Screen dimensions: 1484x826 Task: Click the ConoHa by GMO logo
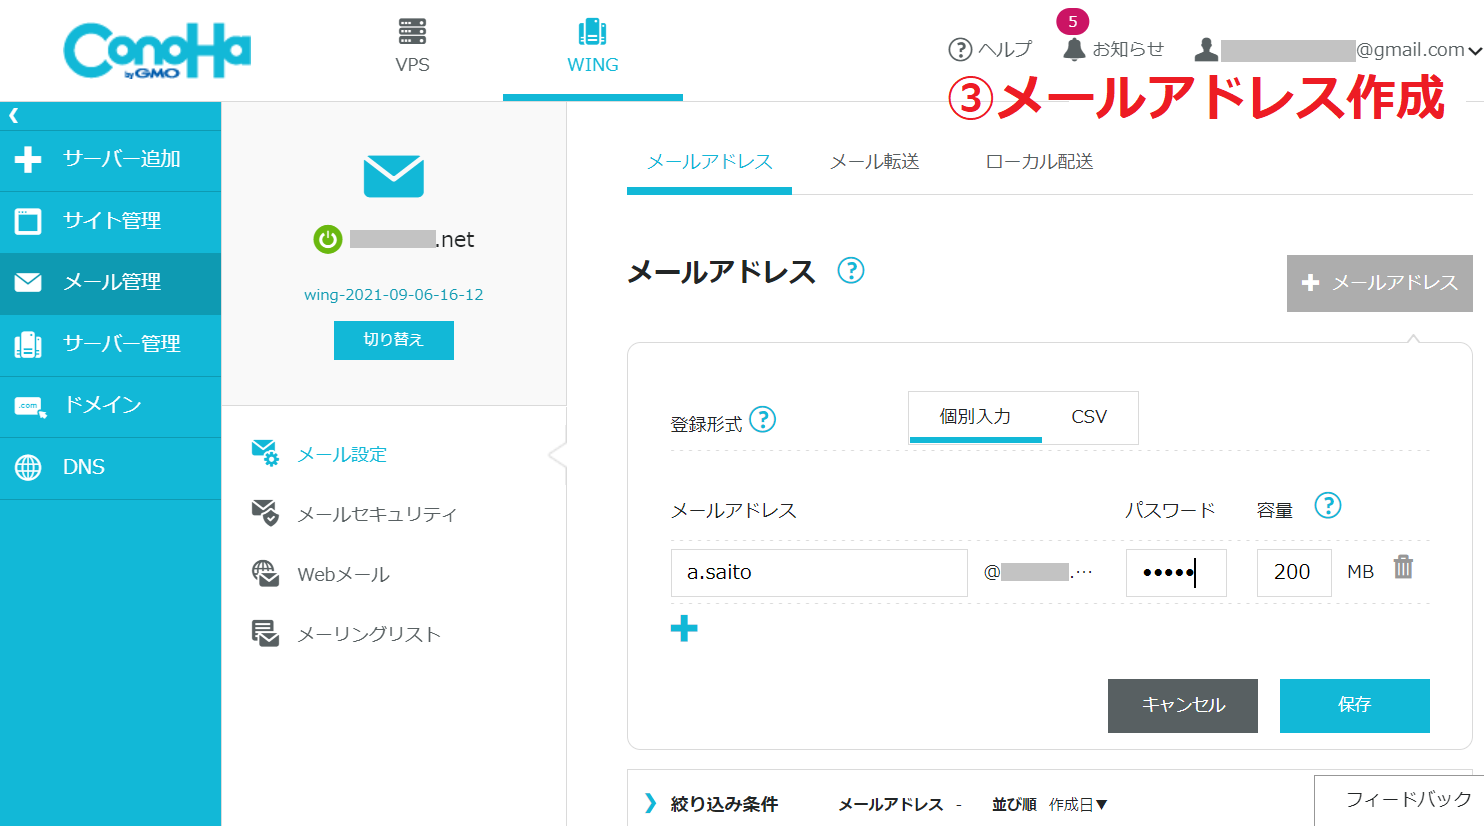[157, 51]
